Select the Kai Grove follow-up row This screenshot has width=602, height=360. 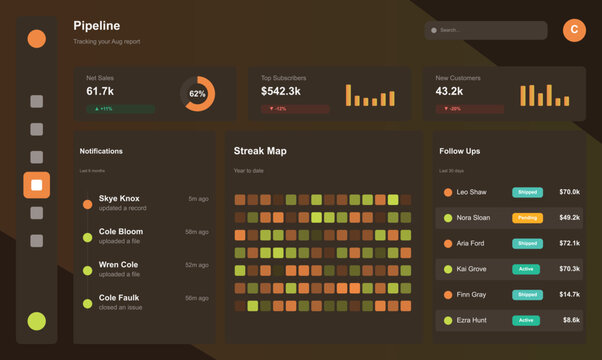pyautogui.click(x=509, y=269)
